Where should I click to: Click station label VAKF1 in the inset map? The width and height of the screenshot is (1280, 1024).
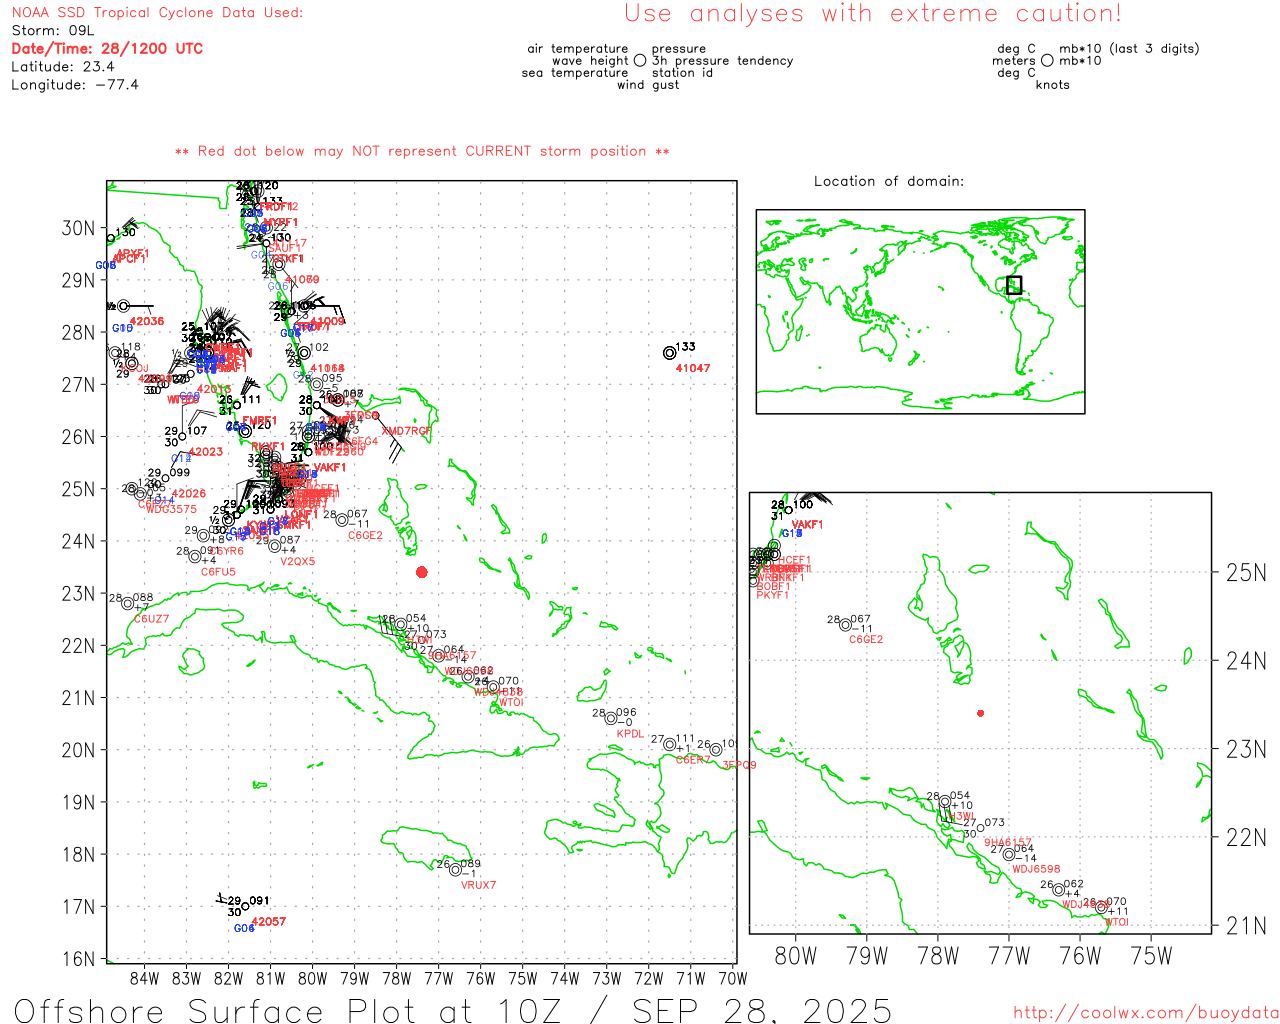click(x=807, y=525)
